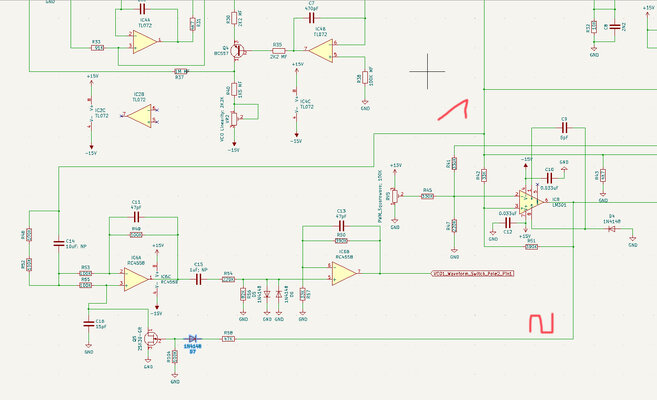Select resistor R58 symbol
This screenshot has height=400, width=657.
(228, 338)
